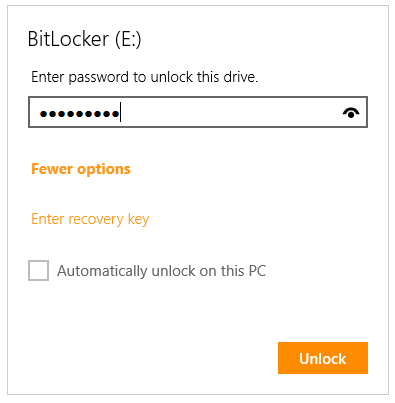
Task: Unlock drive E: using the Unlock button
Action: [323, 358]
